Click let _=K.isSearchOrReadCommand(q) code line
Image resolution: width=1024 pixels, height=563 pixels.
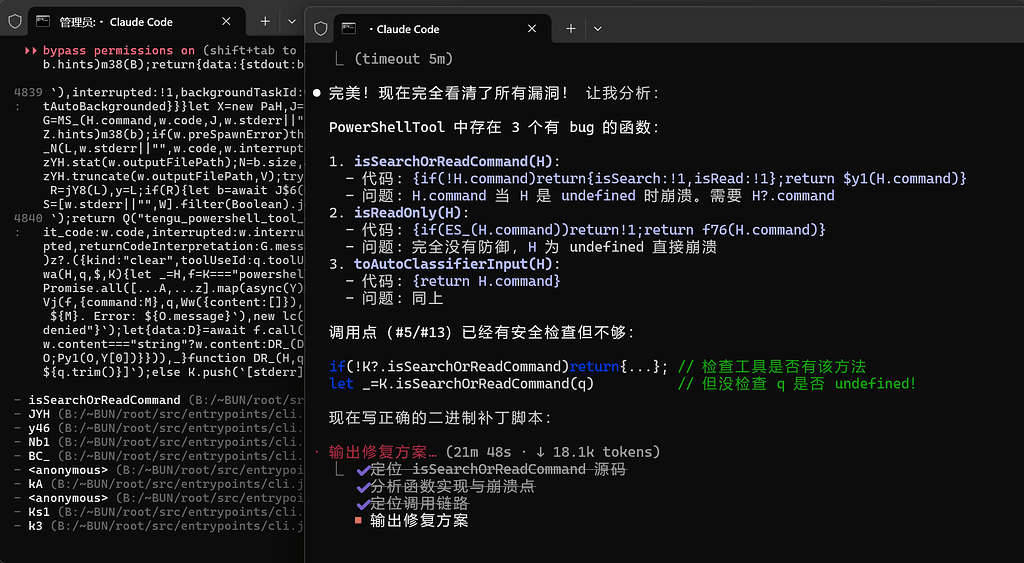coord(462,383)
